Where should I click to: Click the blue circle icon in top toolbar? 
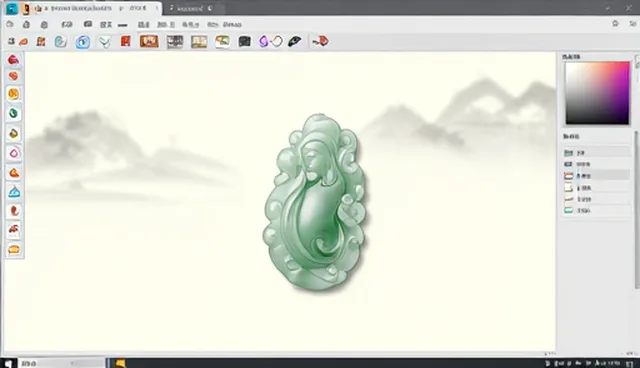[x=82, y=42]
